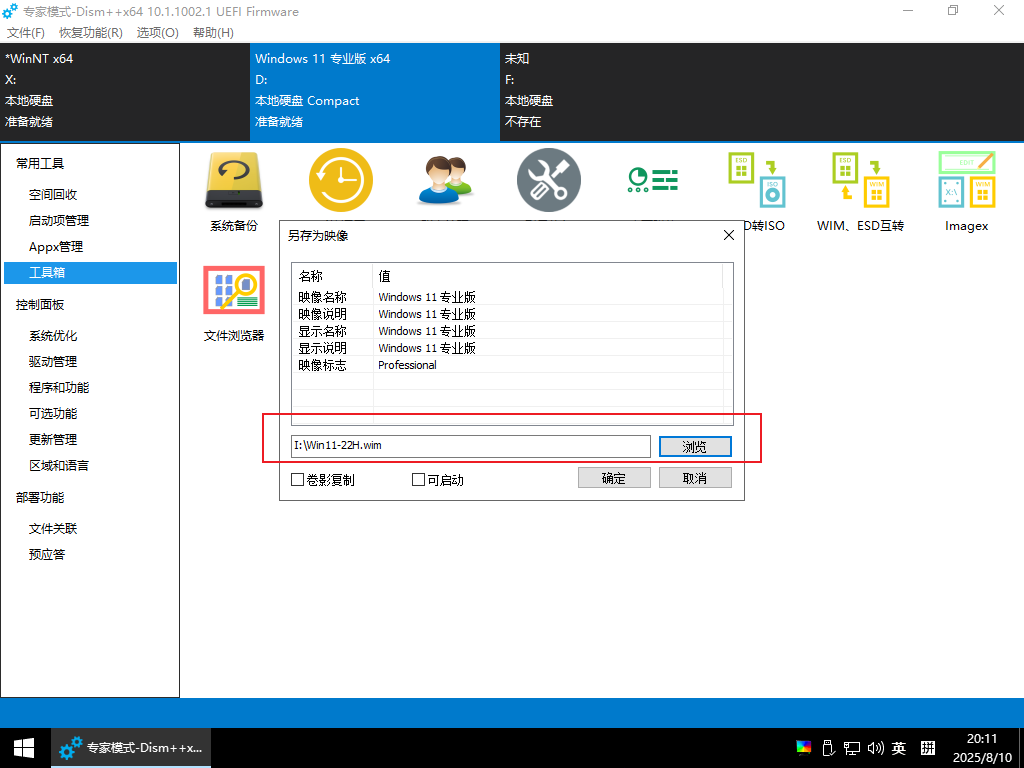The image size is (1024, 768).
Task: Open the 帮助(H) menu
Action: pos(213,33)
